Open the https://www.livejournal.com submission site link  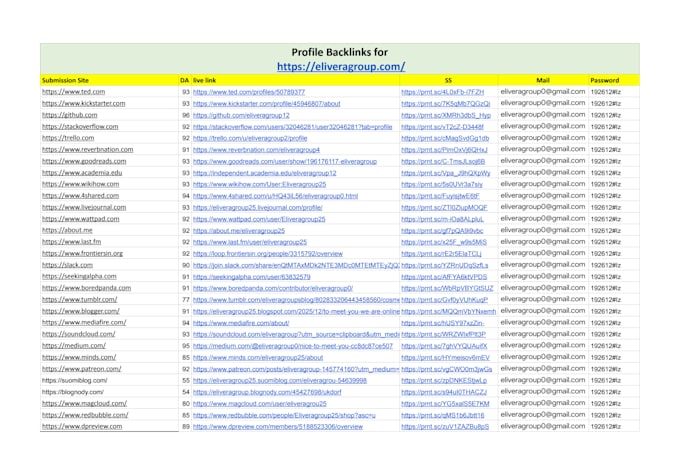(84, 207)
